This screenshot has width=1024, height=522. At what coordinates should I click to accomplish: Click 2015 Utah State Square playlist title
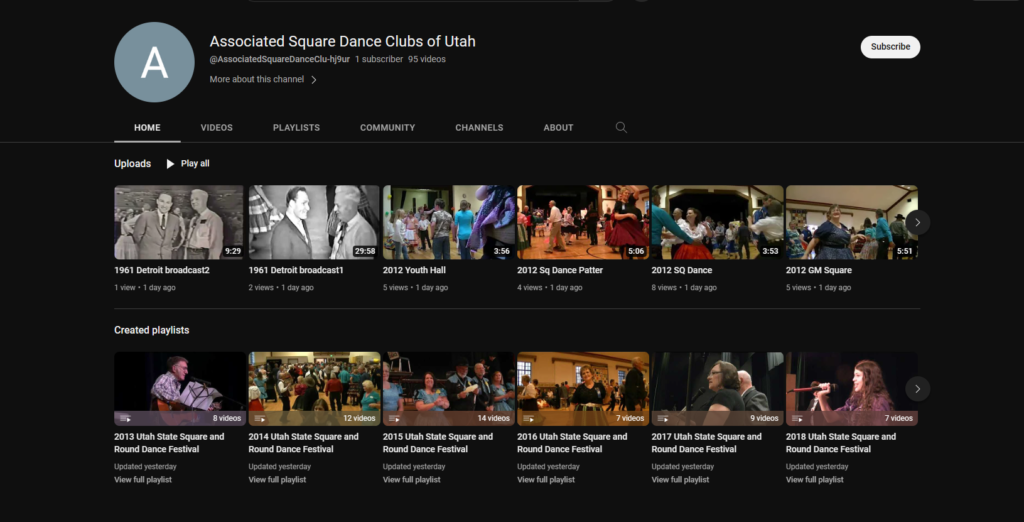click(x=438, y=443)
